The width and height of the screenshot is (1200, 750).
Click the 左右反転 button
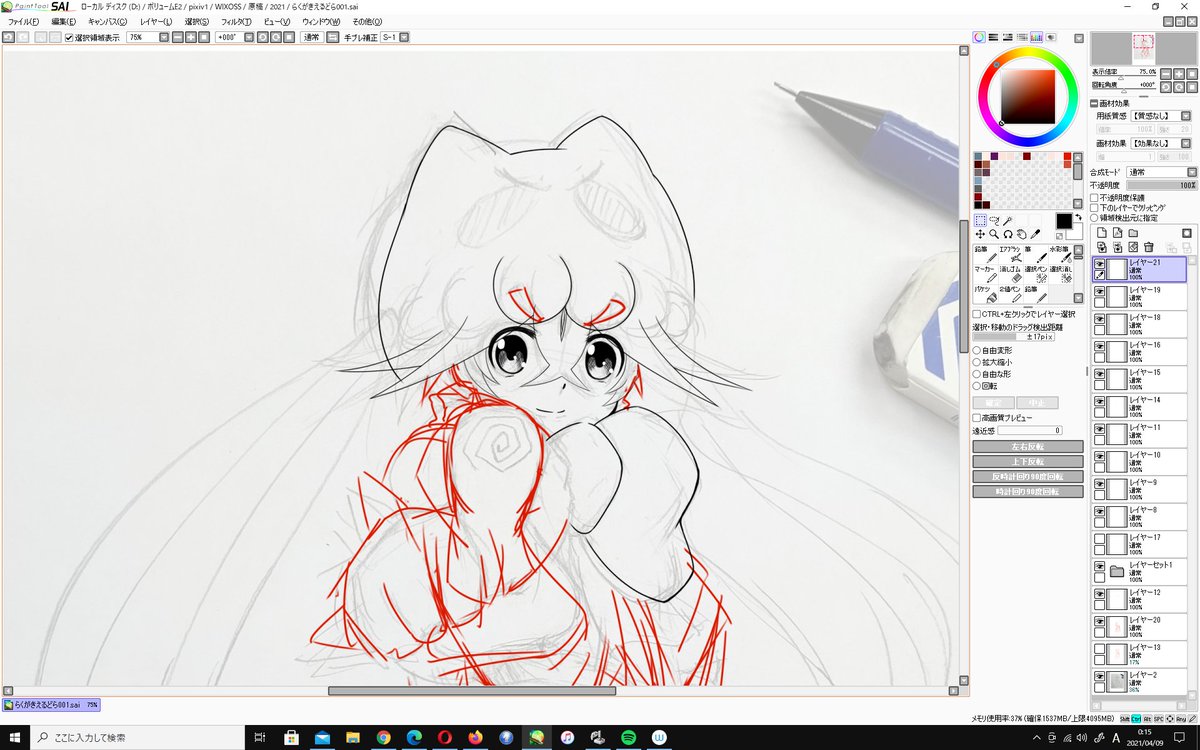pos(1027,447)
